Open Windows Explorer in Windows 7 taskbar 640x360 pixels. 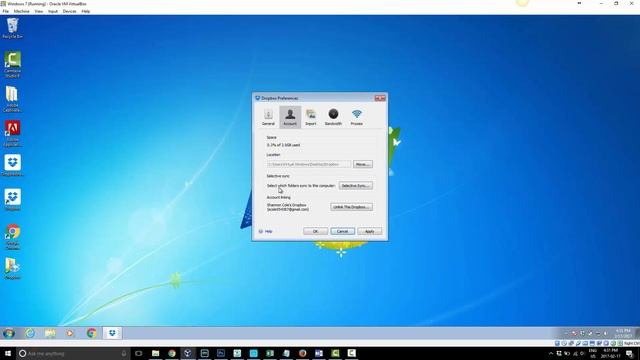coord(50,333)
